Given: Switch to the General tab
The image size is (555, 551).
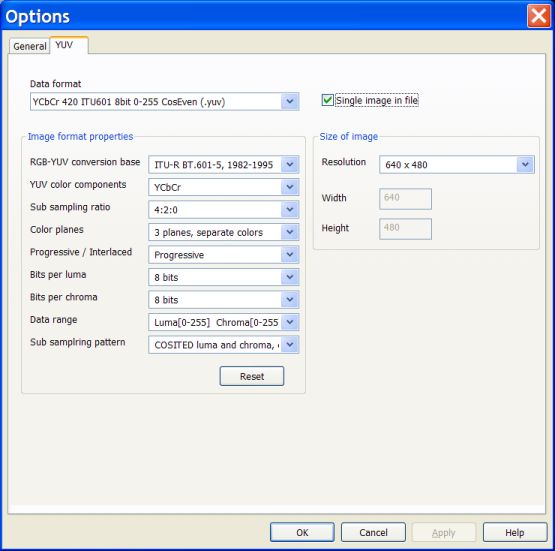Looking at the screenshot, I should pyautogui.click(x=29, y=46).
